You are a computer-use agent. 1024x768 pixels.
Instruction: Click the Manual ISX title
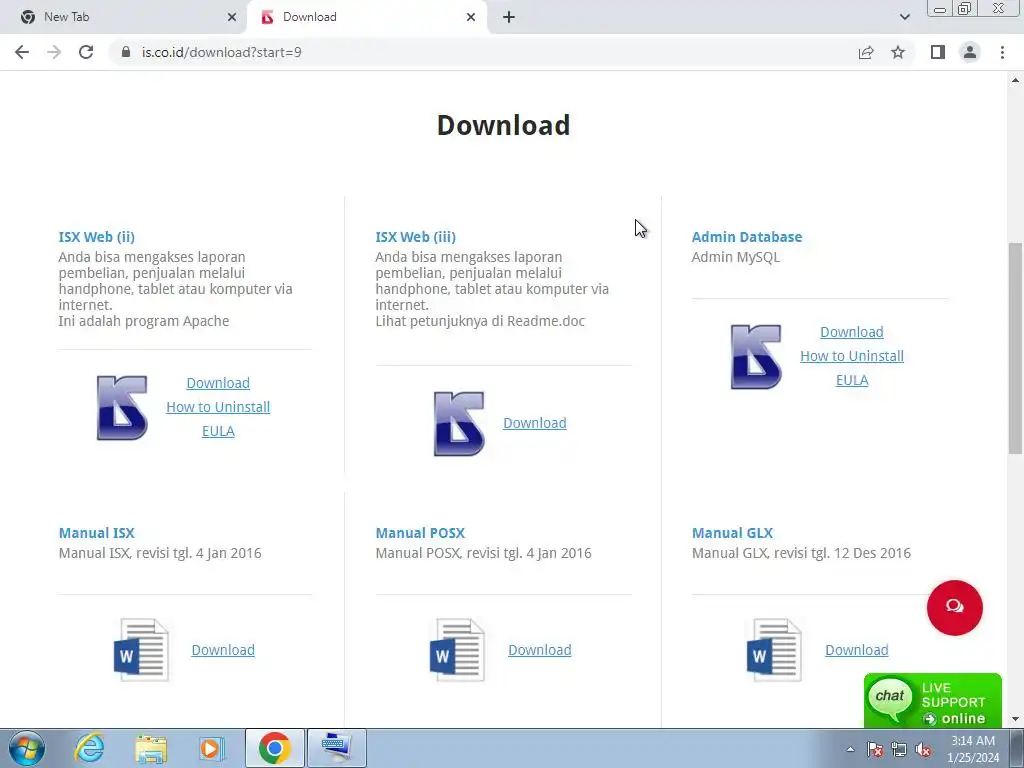coord(97,533)
